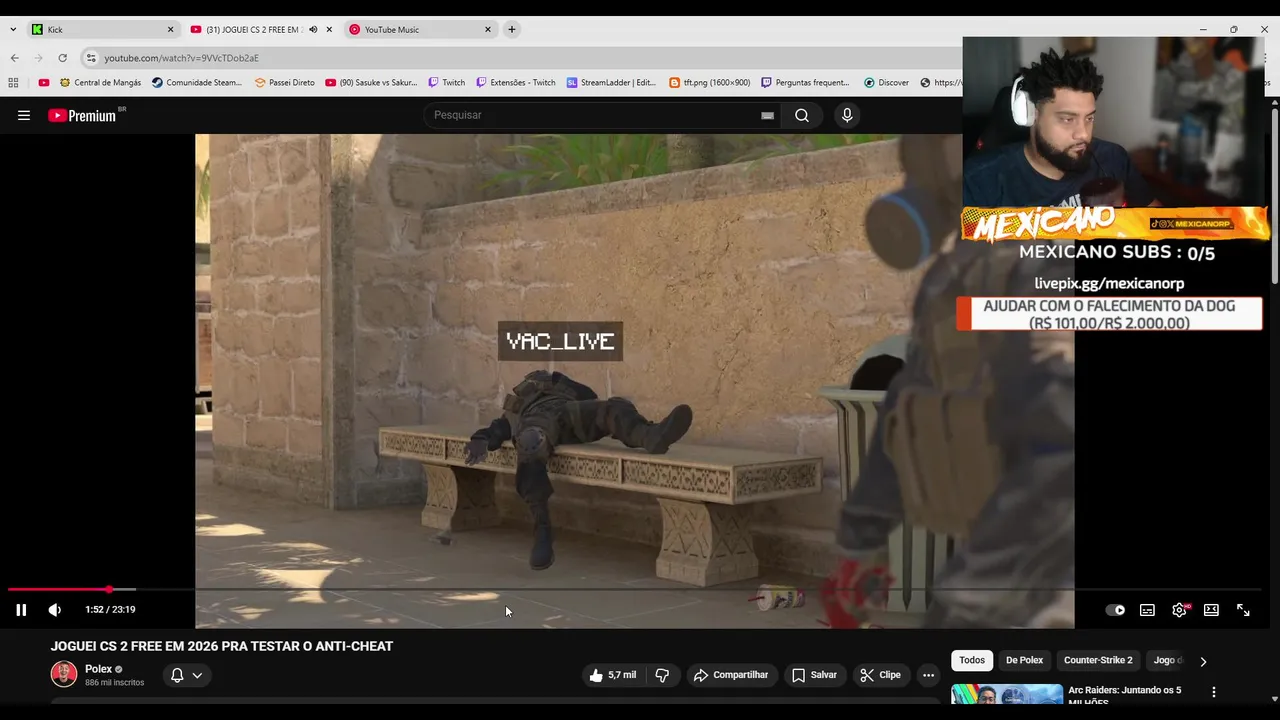Toggle subtitles/closed captions button
1280x720 pixels.
[x=1147, y=610]
